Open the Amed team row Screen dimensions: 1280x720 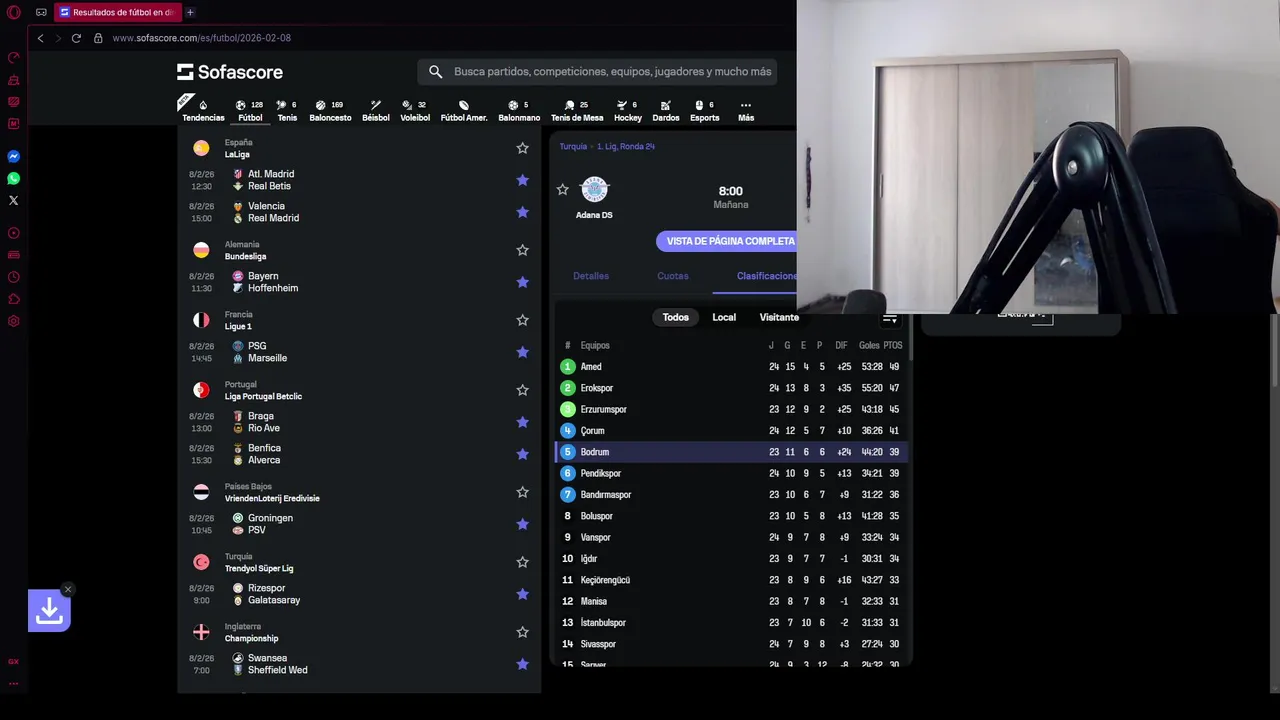coord(731,367)
